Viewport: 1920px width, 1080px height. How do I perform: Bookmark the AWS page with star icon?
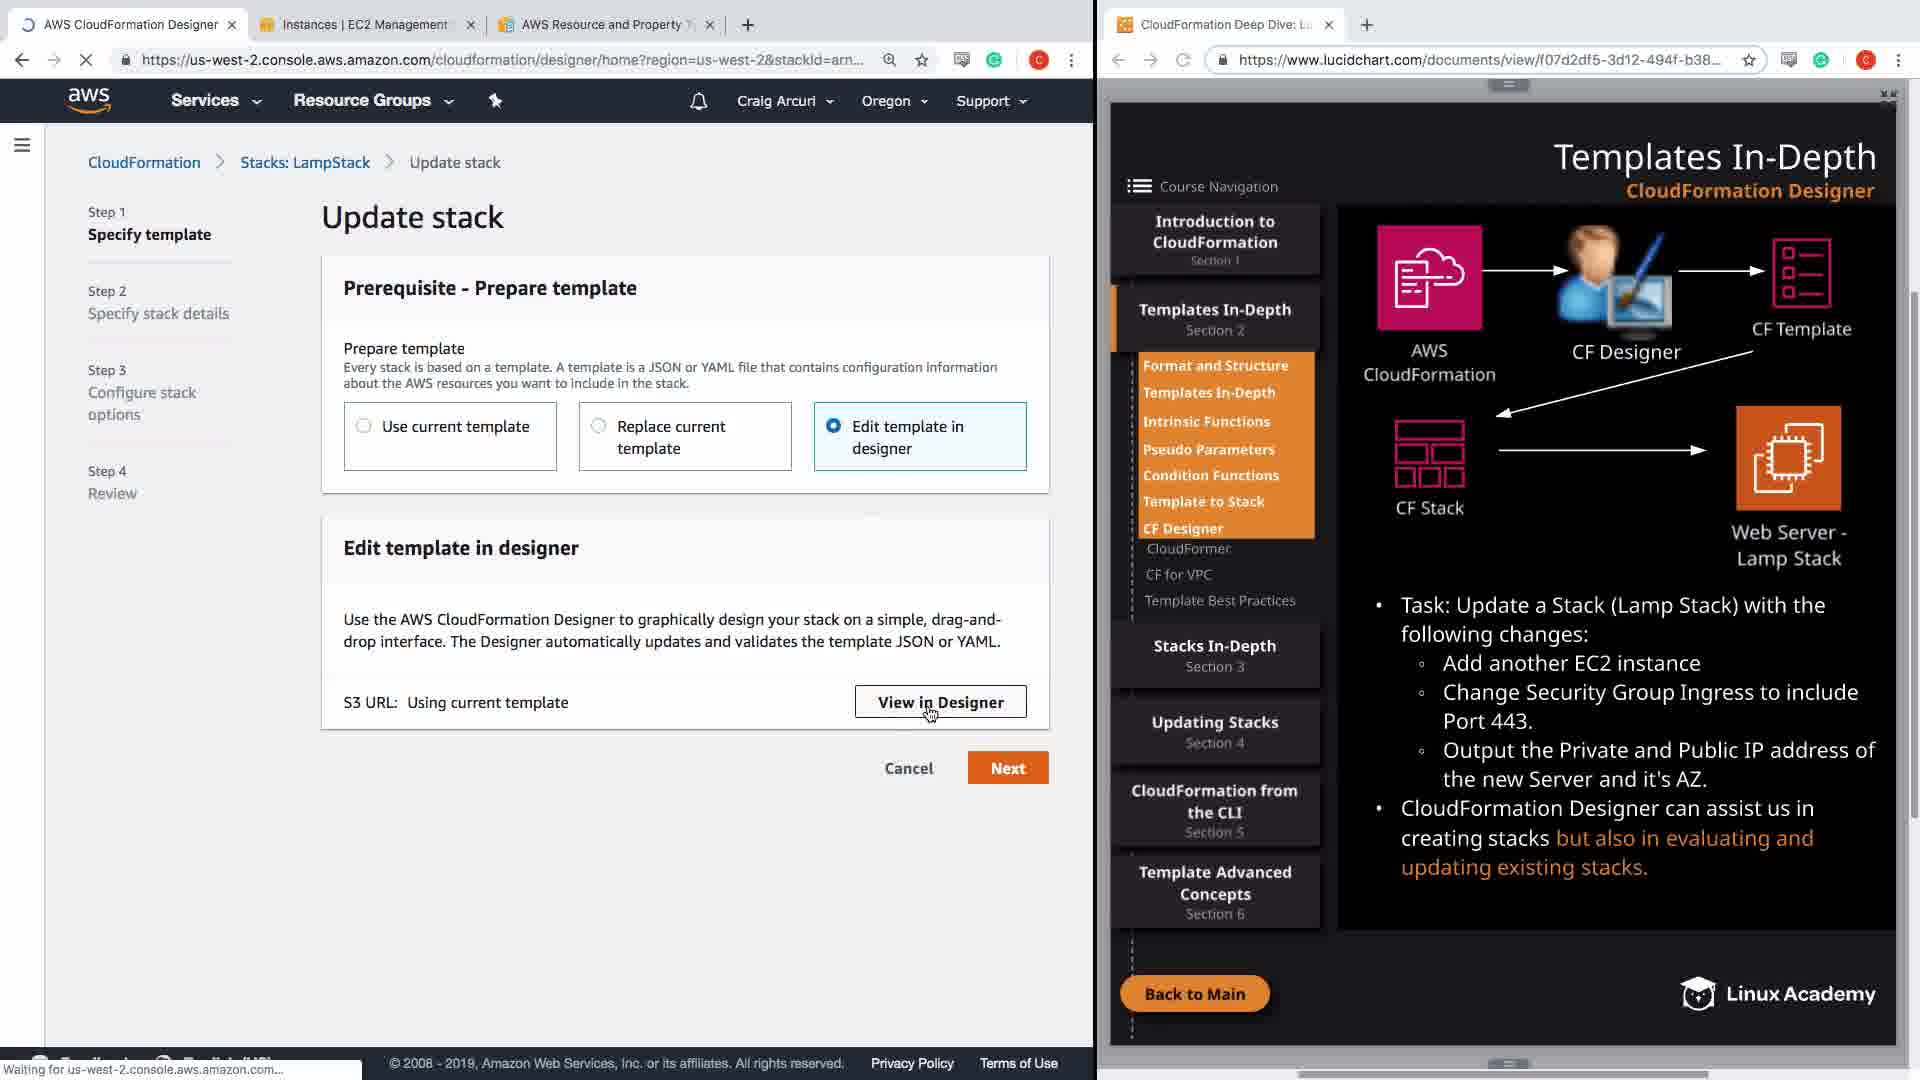coord(922,60)
